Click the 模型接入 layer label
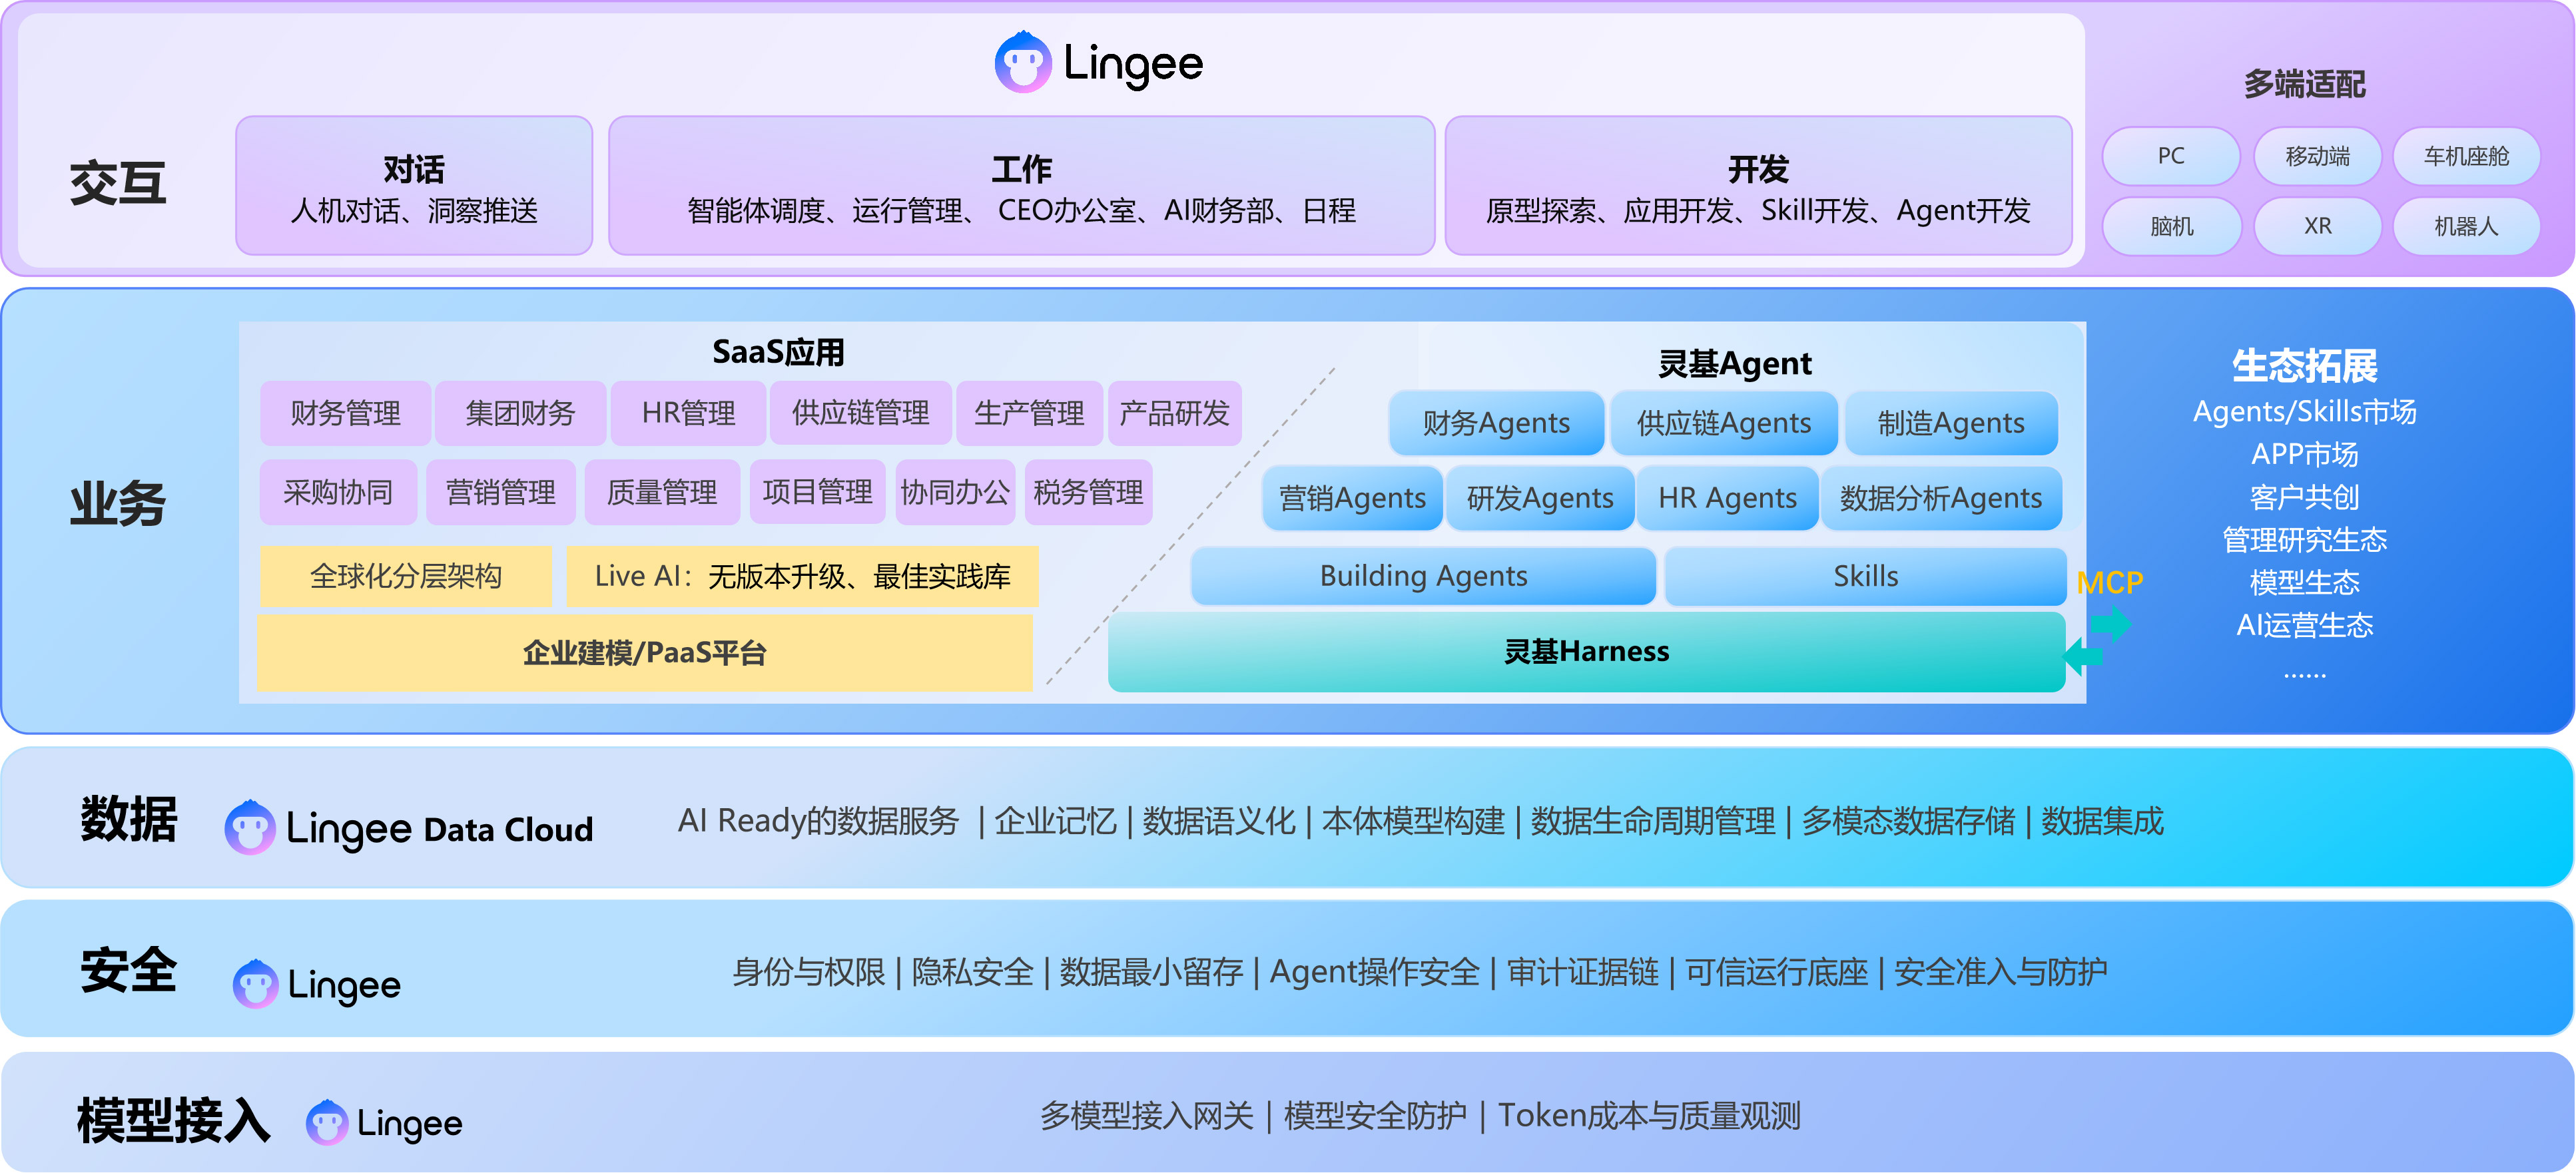This screenshot has width=2576, height=1173. coord(174,1120)
